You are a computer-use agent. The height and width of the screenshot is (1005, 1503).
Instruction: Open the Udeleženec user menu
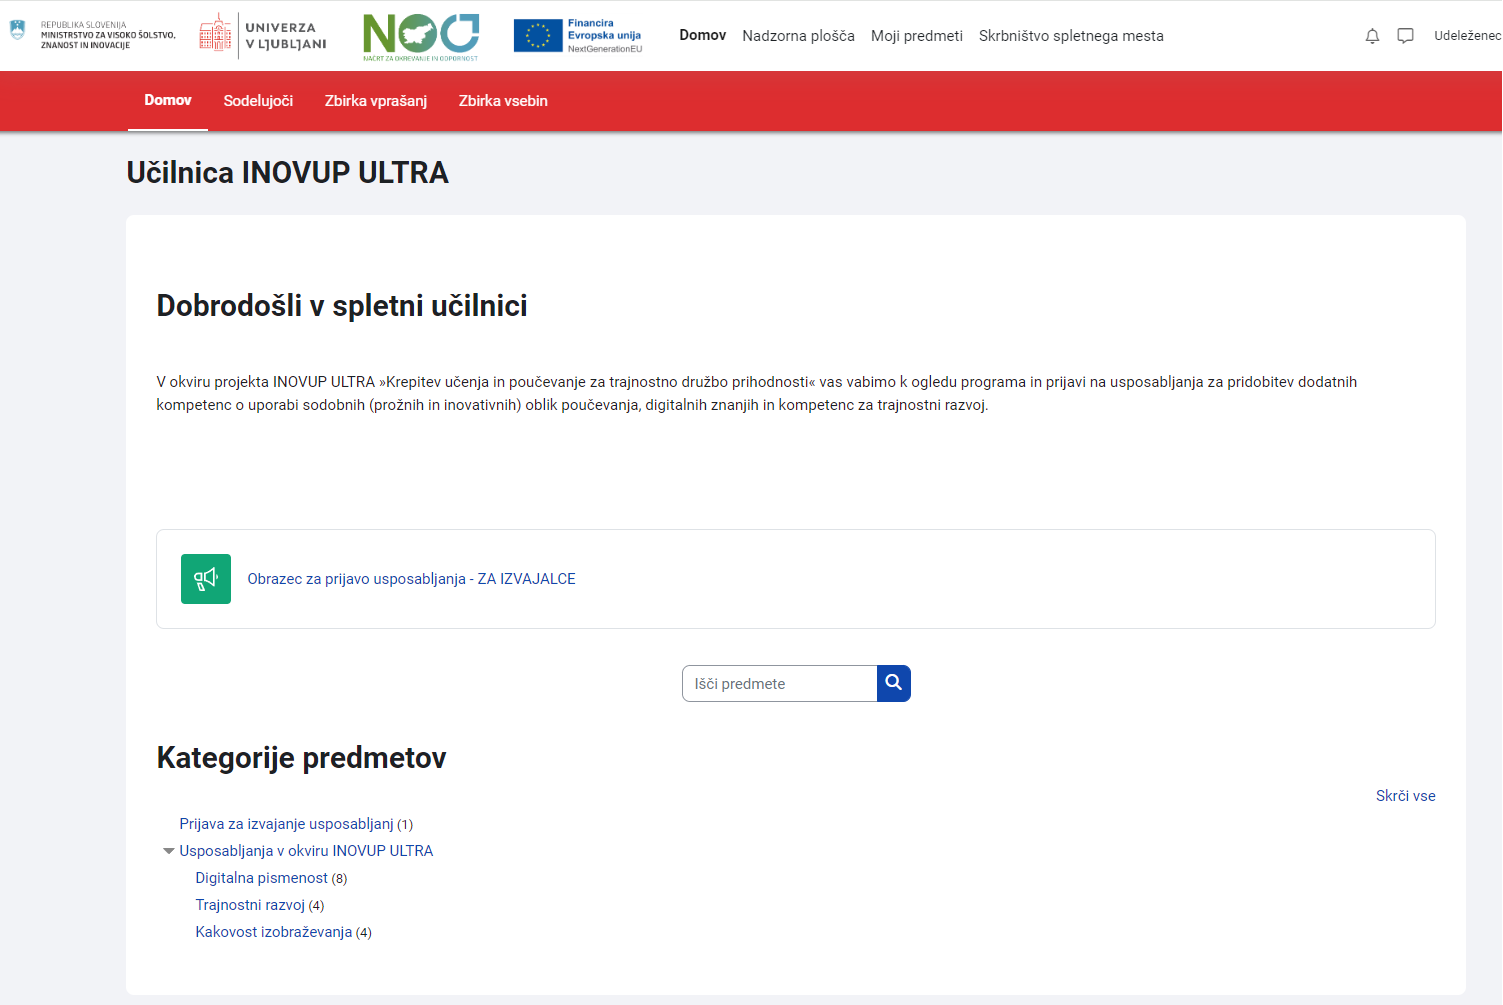tap(1466, 36)
